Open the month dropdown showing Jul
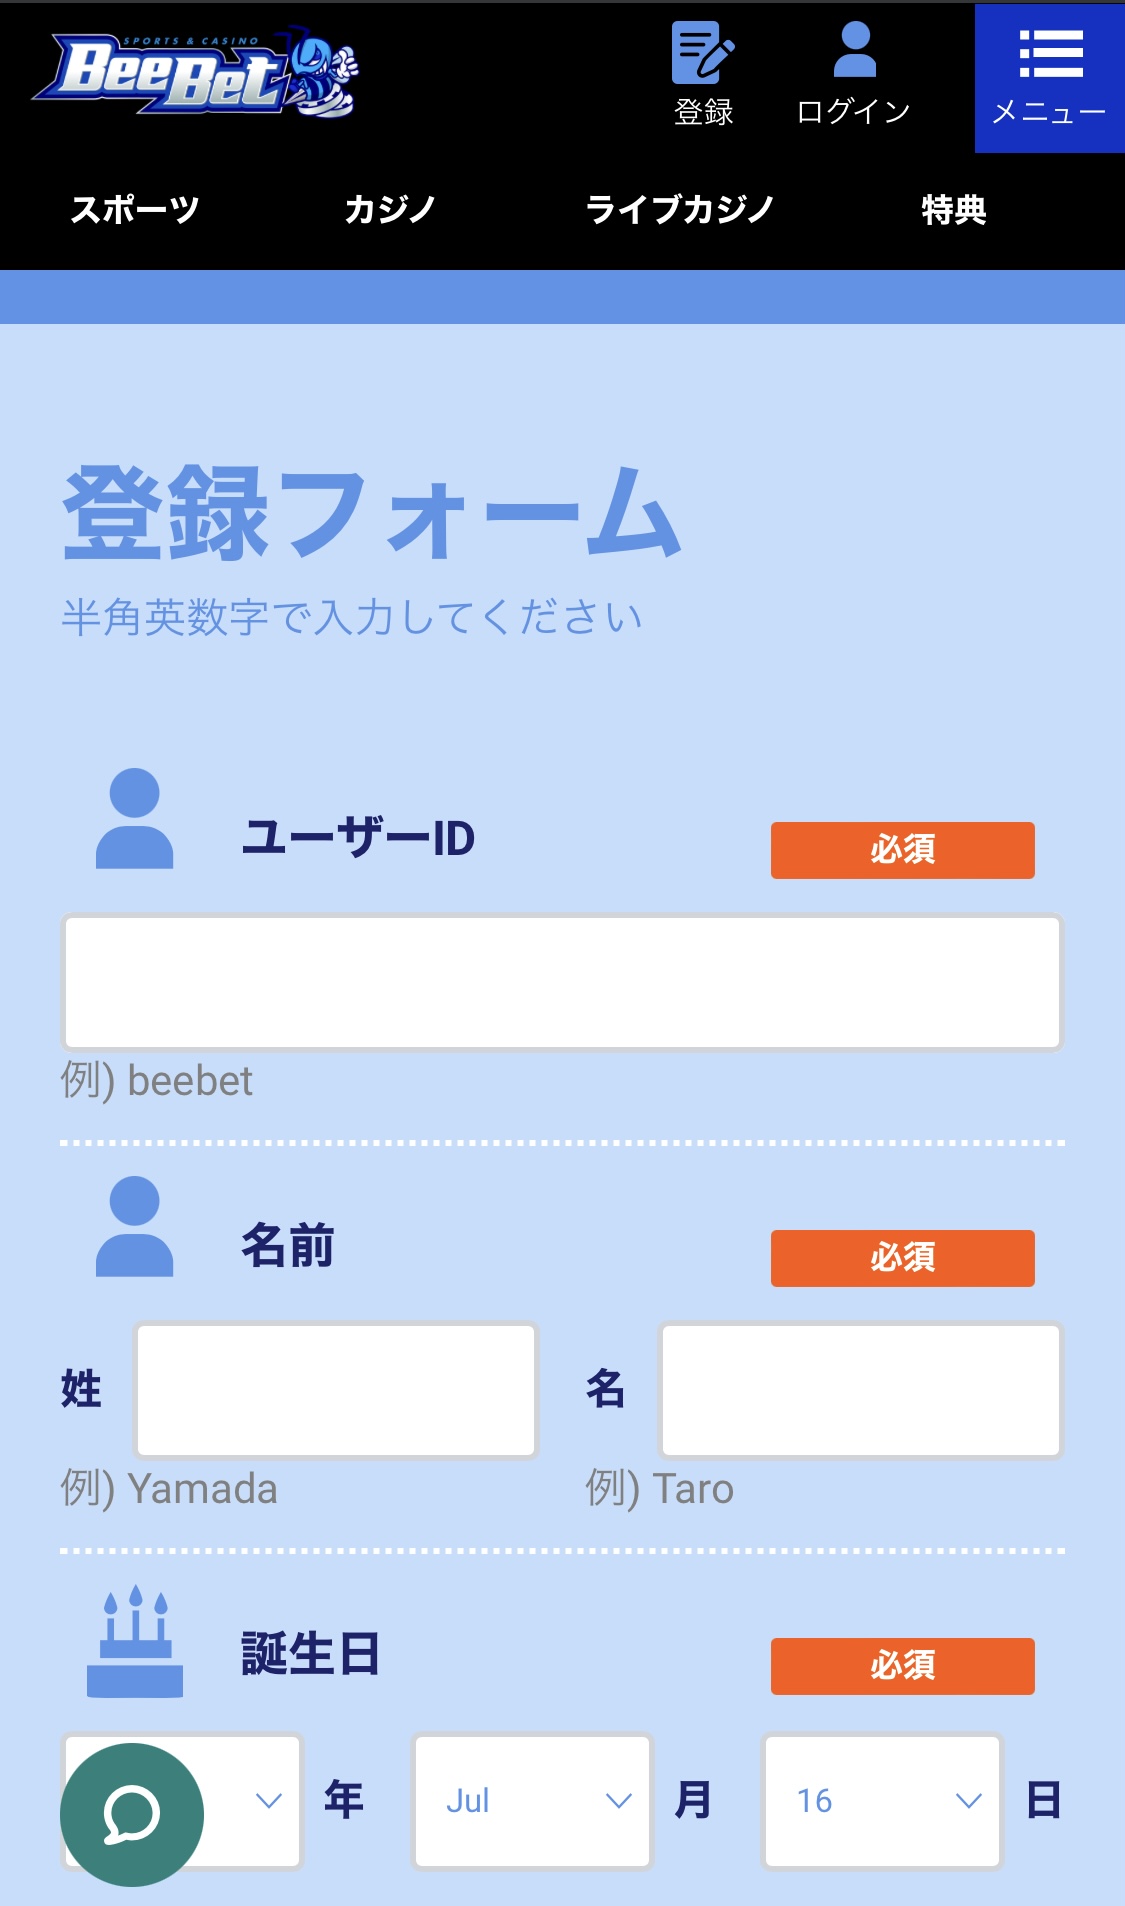The image size is (1125, 1906). tap(532, 1800)
